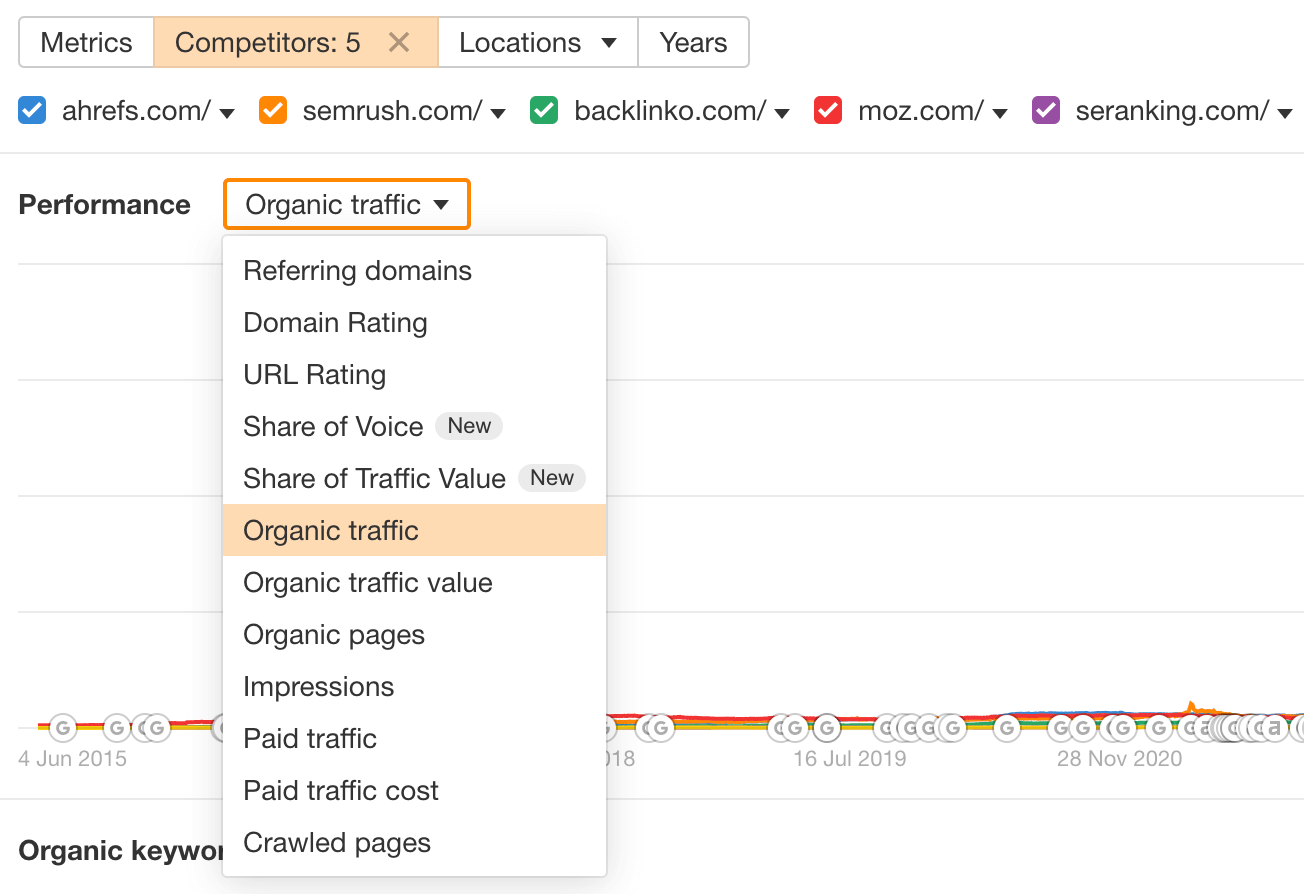1304x894 pixels.
Task: Switch to the Years tab
Action: coord(693,43)
